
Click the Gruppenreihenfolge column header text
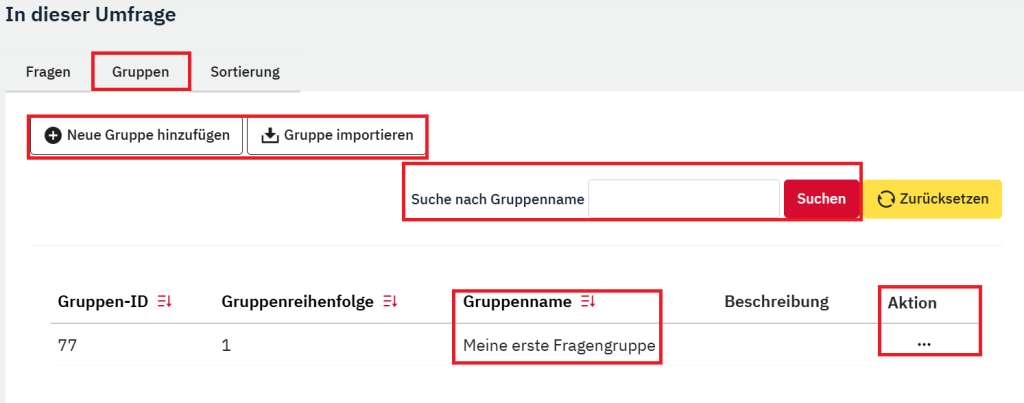(x=298, y=302)
